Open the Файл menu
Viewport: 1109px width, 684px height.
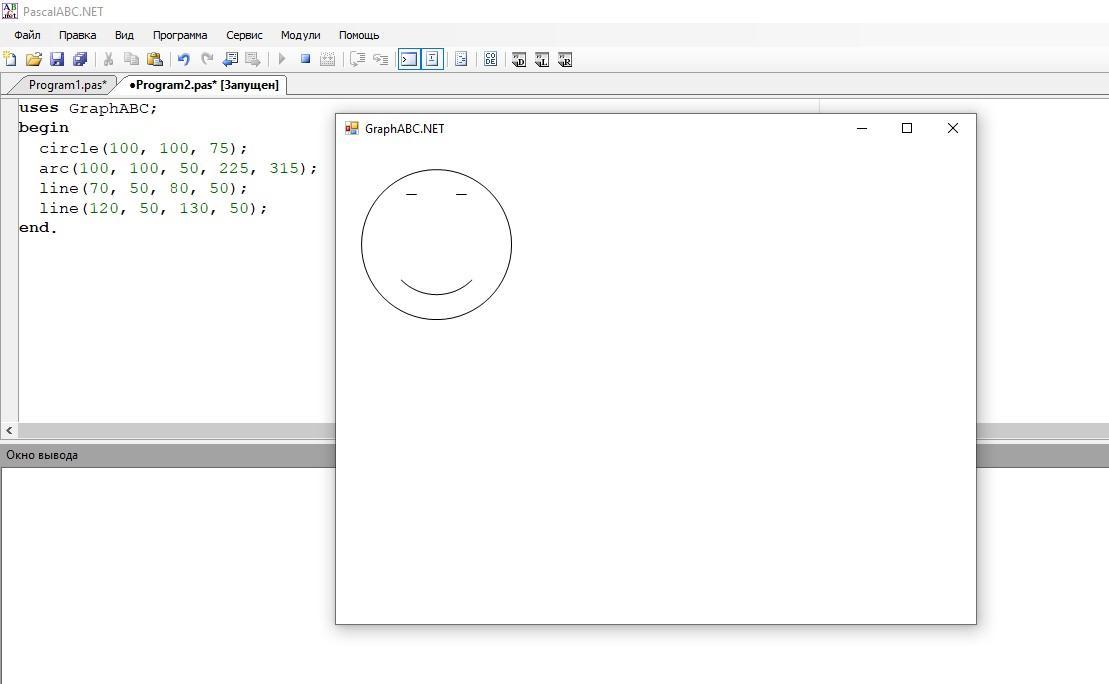coord(27,35)
